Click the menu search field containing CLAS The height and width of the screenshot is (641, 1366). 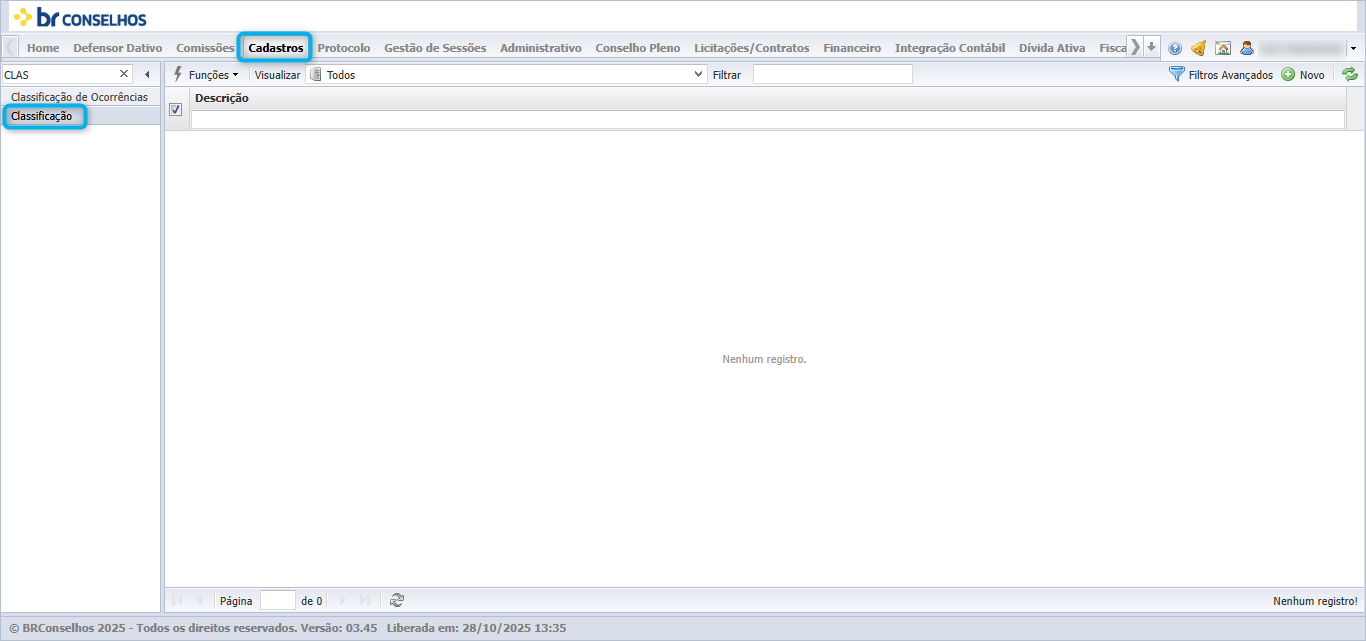[x=60, y=74]
